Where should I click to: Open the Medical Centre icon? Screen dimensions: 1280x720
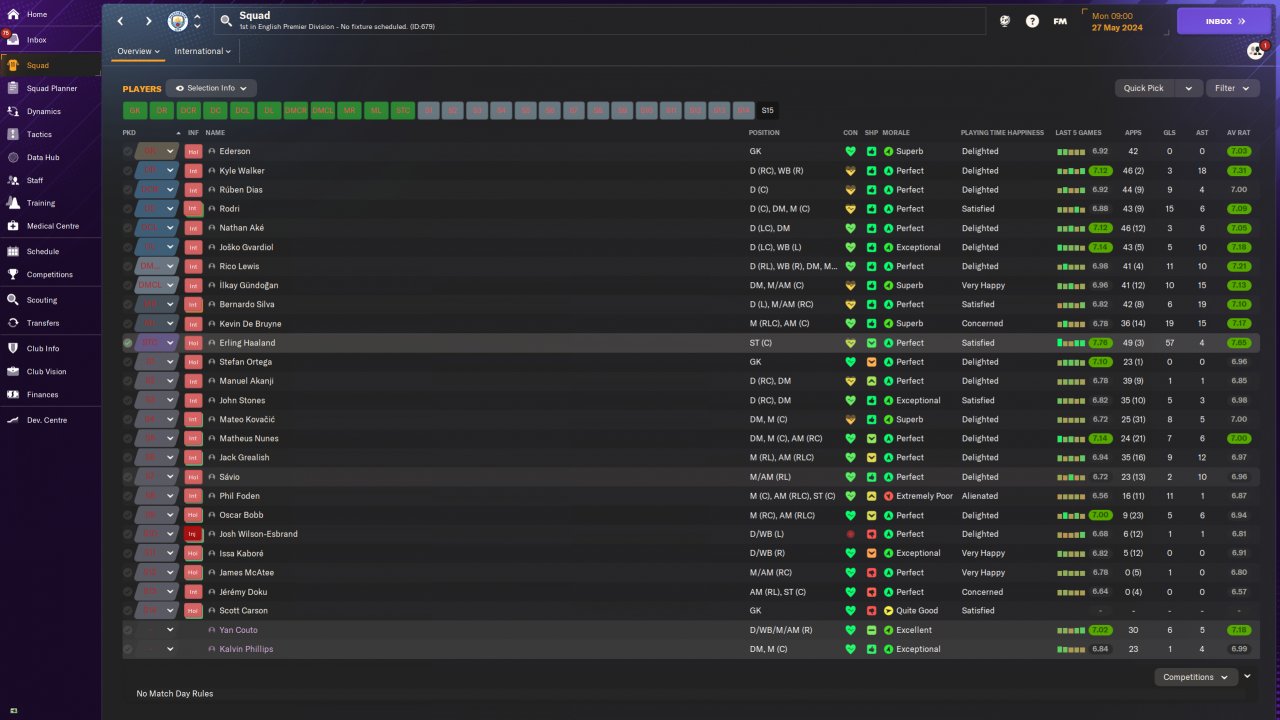(13, 226)
